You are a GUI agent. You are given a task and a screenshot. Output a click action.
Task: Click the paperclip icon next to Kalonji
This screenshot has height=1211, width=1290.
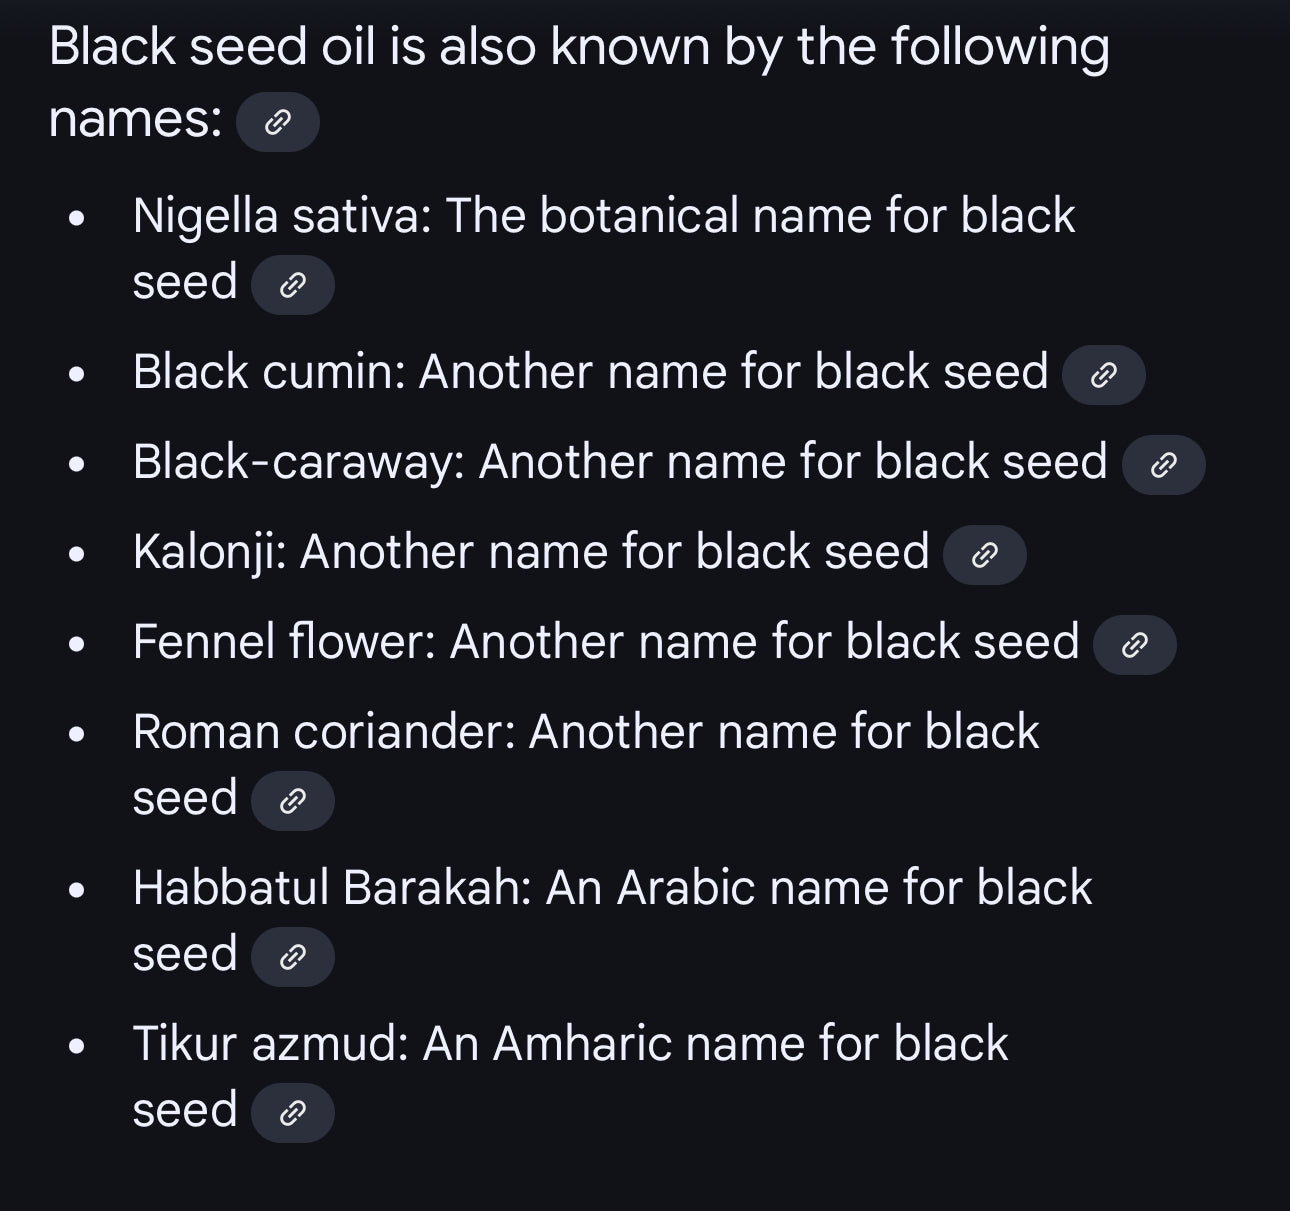(x=982, y=554)
